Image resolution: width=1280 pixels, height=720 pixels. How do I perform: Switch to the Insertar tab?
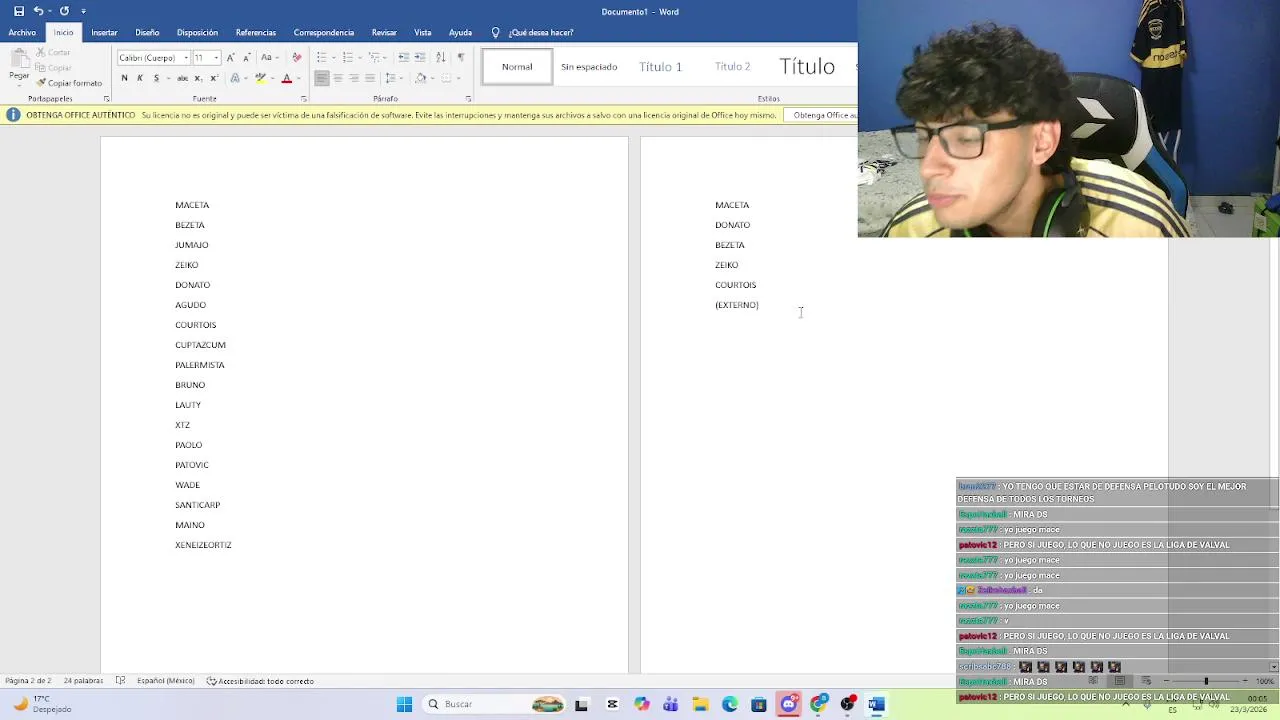(104, 32)
